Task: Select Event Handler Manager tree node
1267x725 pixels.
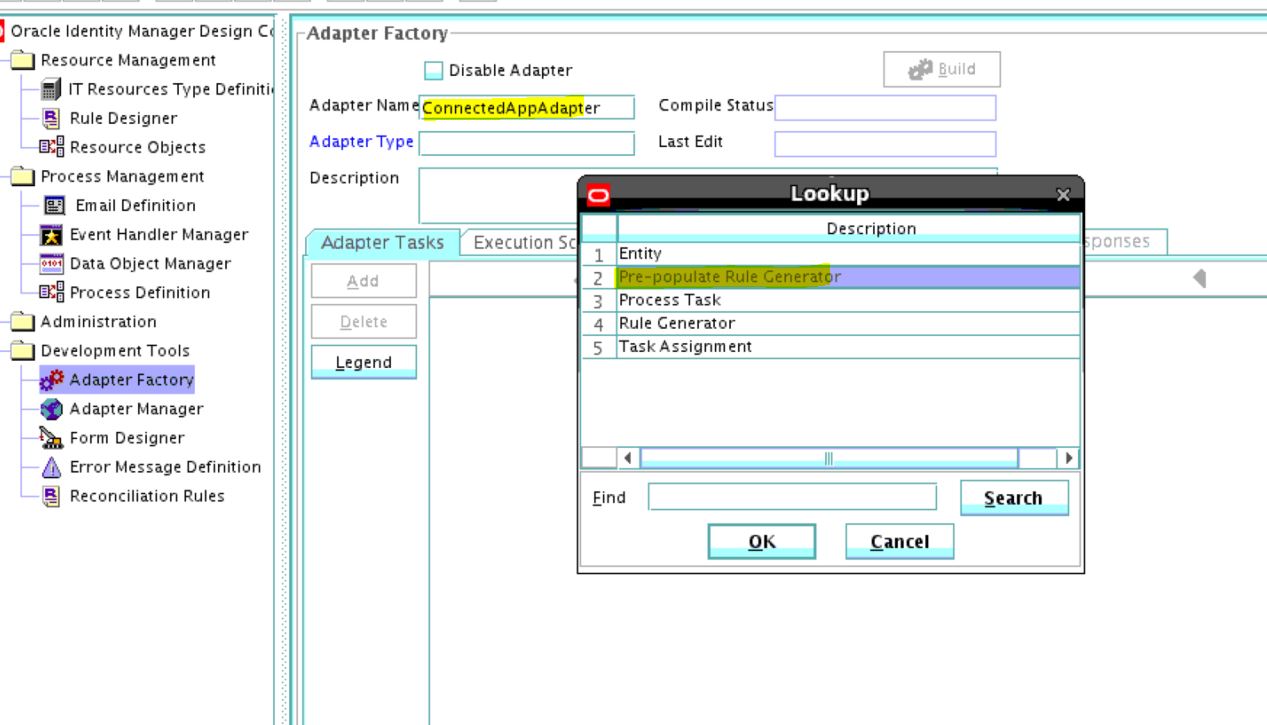Action: coord(159,234)
